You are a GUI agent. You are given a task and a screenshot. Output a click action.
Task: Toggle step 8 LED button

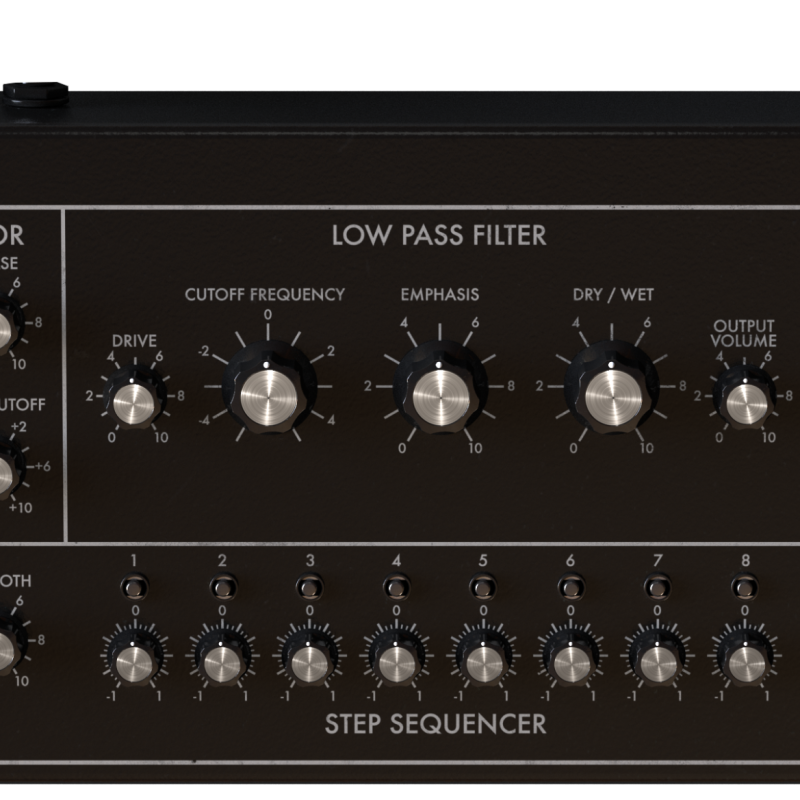(744, 588)
